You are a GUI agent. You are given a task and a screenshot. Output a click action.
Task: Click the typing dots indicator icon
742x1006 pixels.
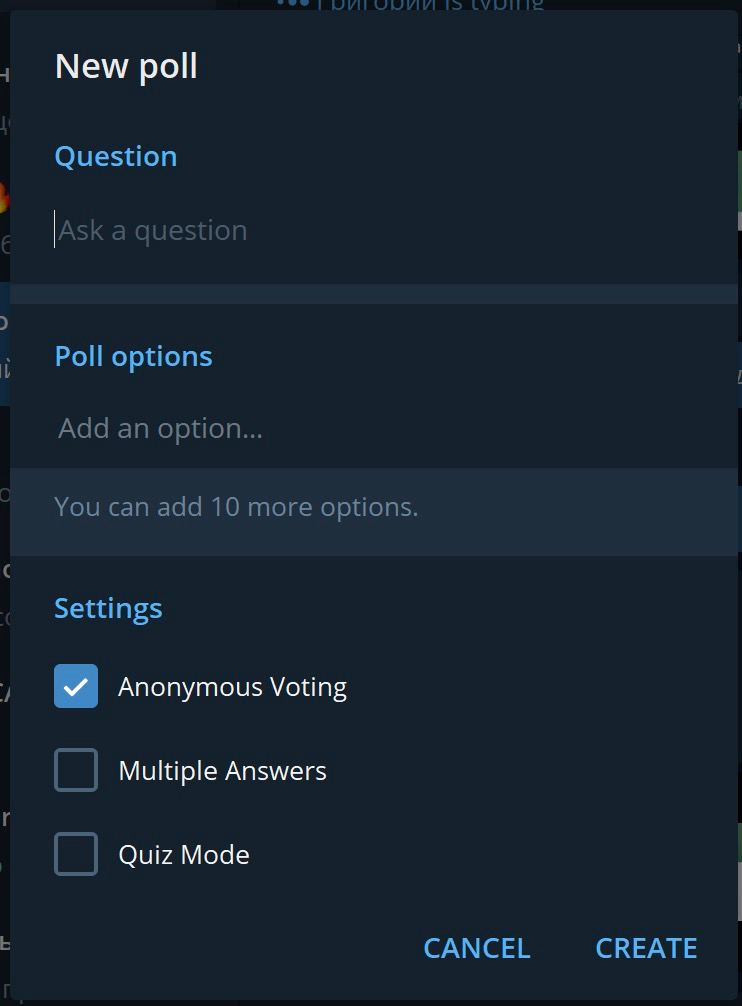click(x=293, y=4)
